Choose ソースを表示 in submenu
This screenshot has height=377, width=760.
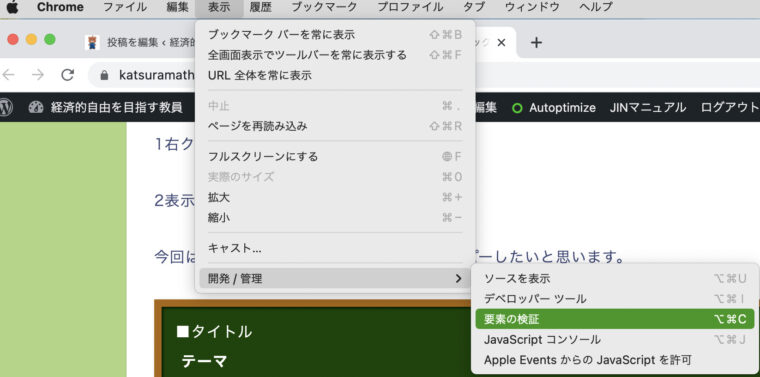(x=615, y=279)
